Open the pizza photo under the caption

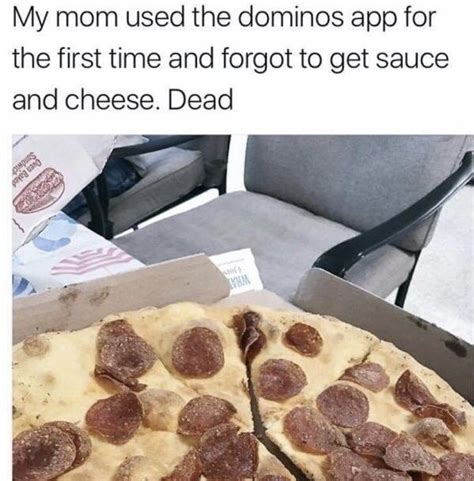point(243,307)
